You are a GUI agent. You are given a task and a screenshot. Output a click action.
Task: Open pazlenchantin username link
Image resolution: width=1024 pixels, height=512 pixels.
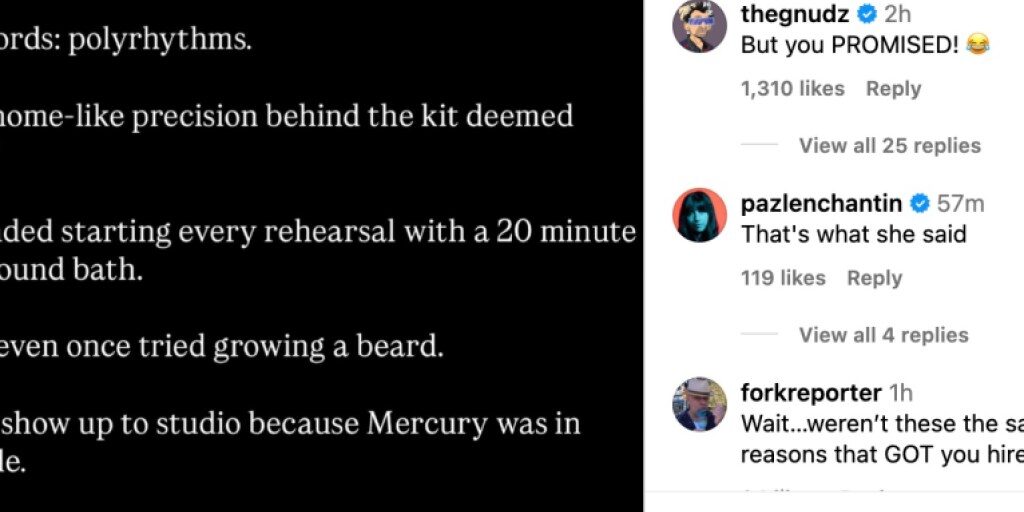tap(821, 204)
